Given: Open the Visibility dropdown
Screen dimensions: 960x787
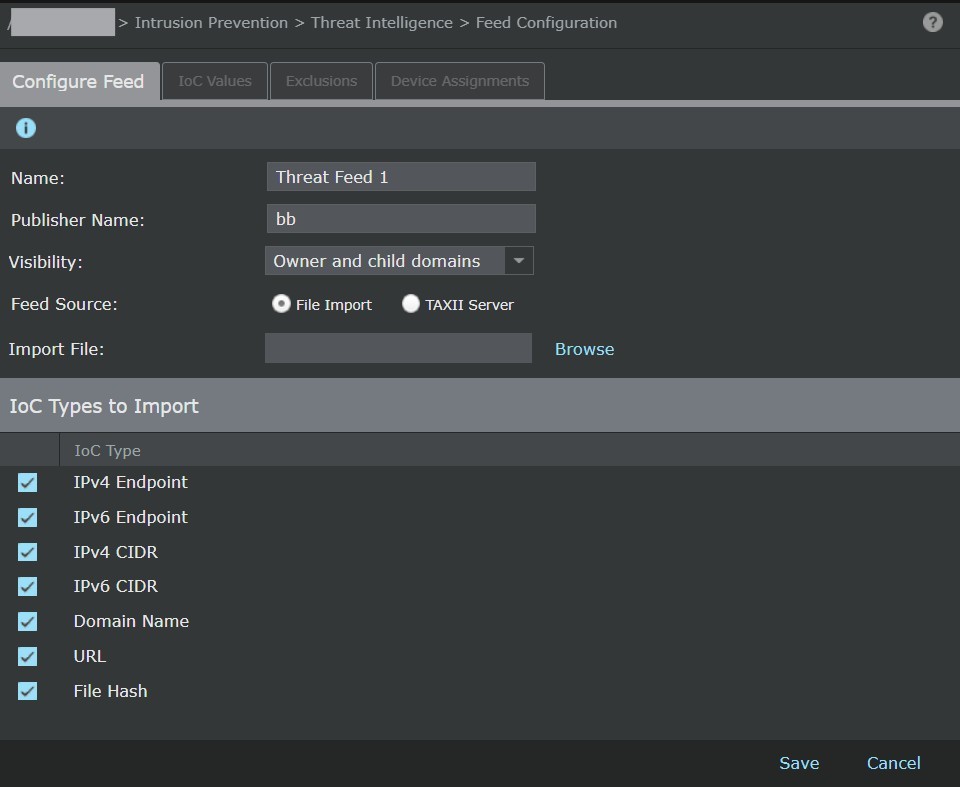Looking at the screenshot, I should [399, 261].
